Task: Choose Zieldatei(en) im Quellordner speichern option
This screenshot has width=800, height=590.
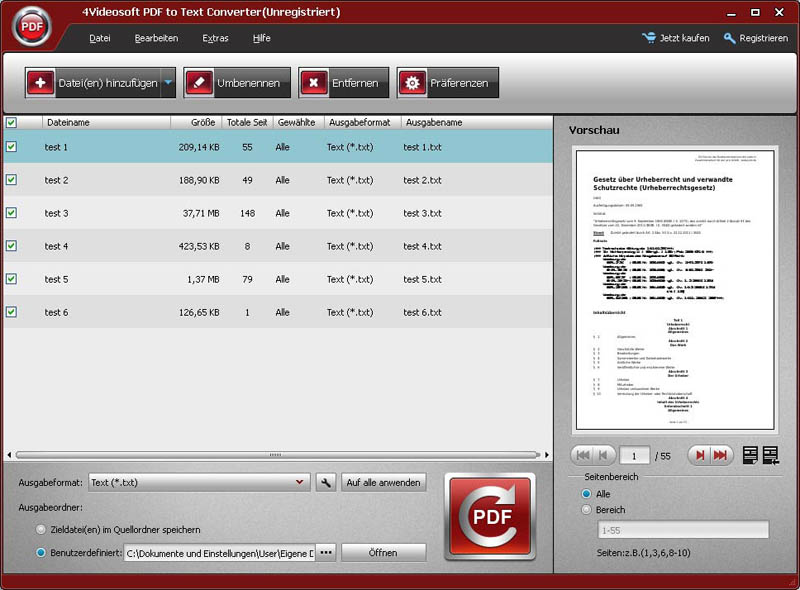Action: pyautogui.click(x=41, y=529)
